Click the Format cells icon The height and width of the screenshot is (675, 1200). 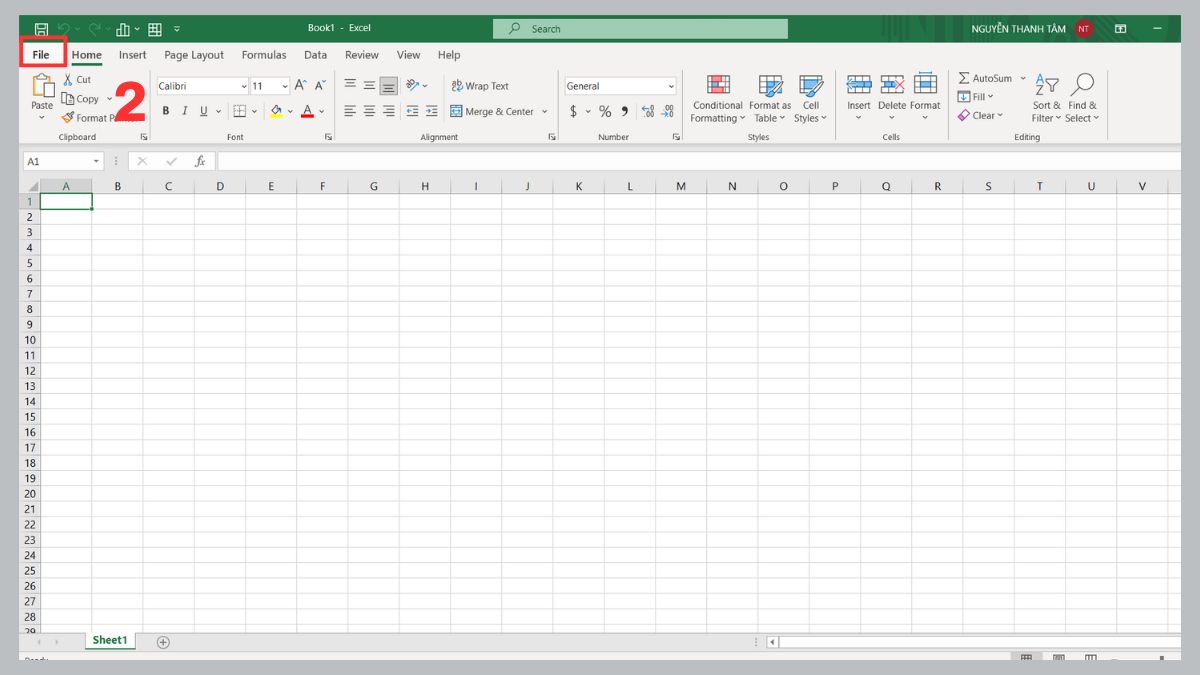(x=925, y=85)
